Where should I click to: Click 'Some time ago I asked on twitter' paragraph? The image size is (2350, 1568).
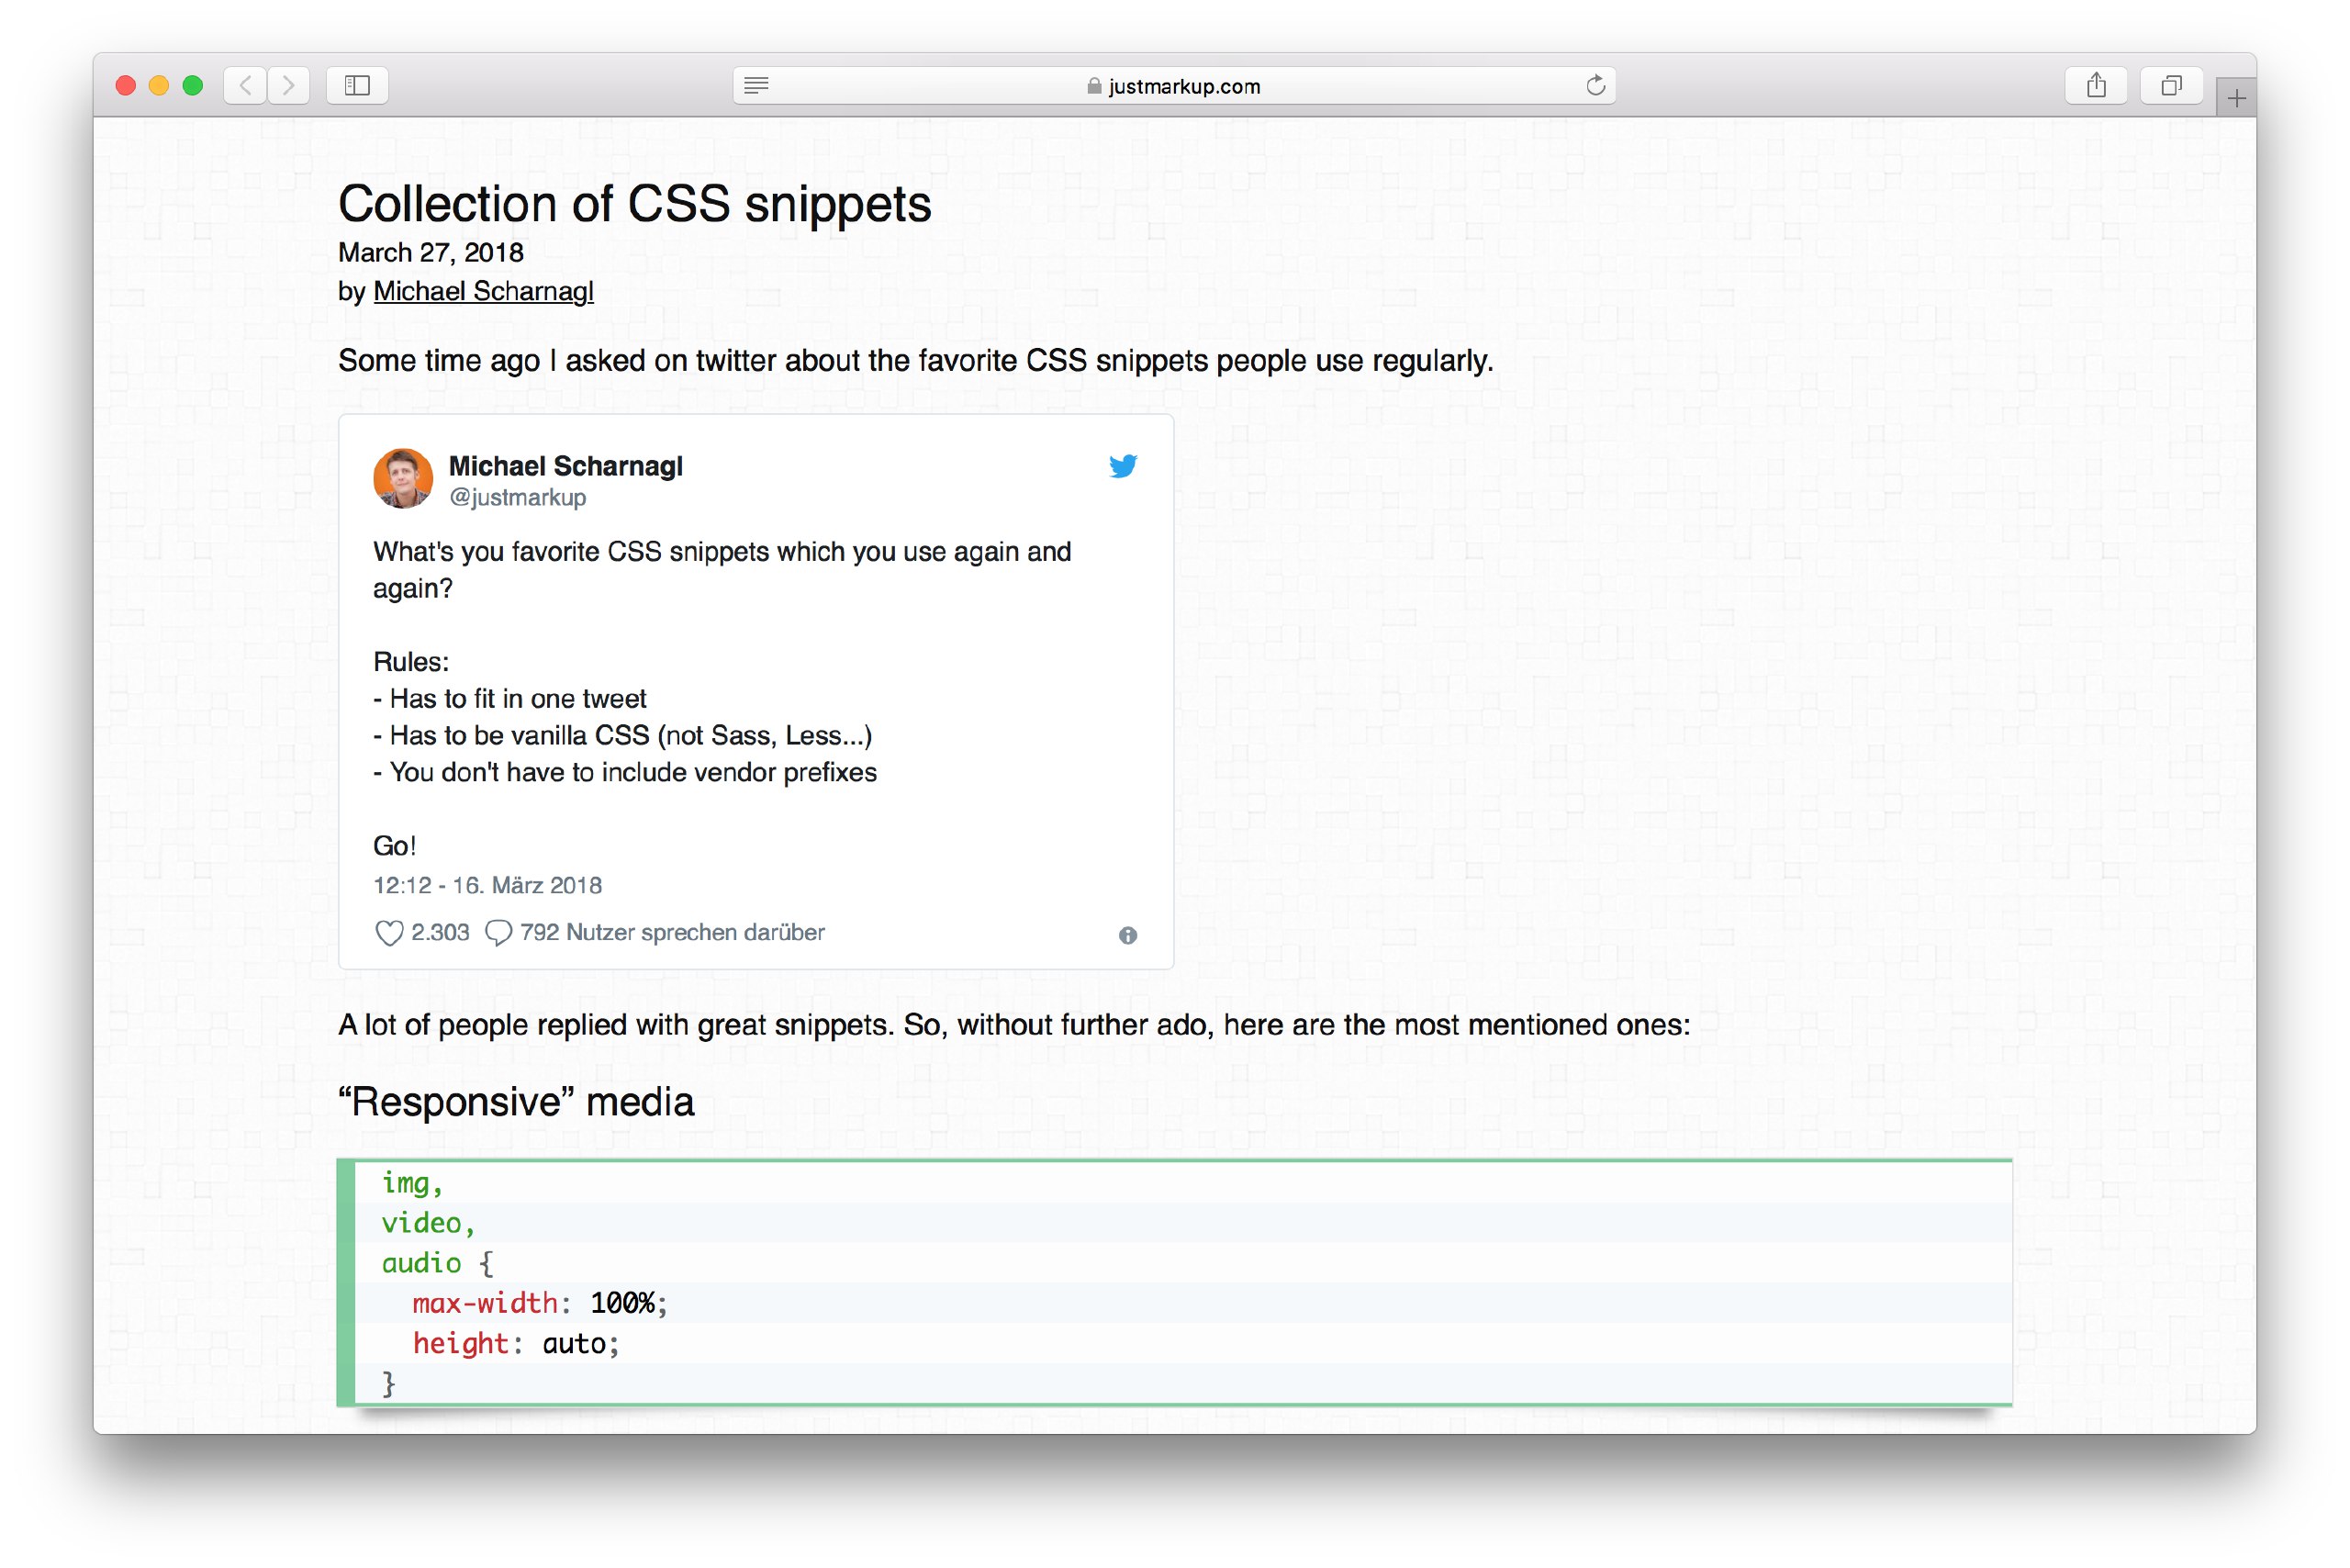(x=915, y=360)
